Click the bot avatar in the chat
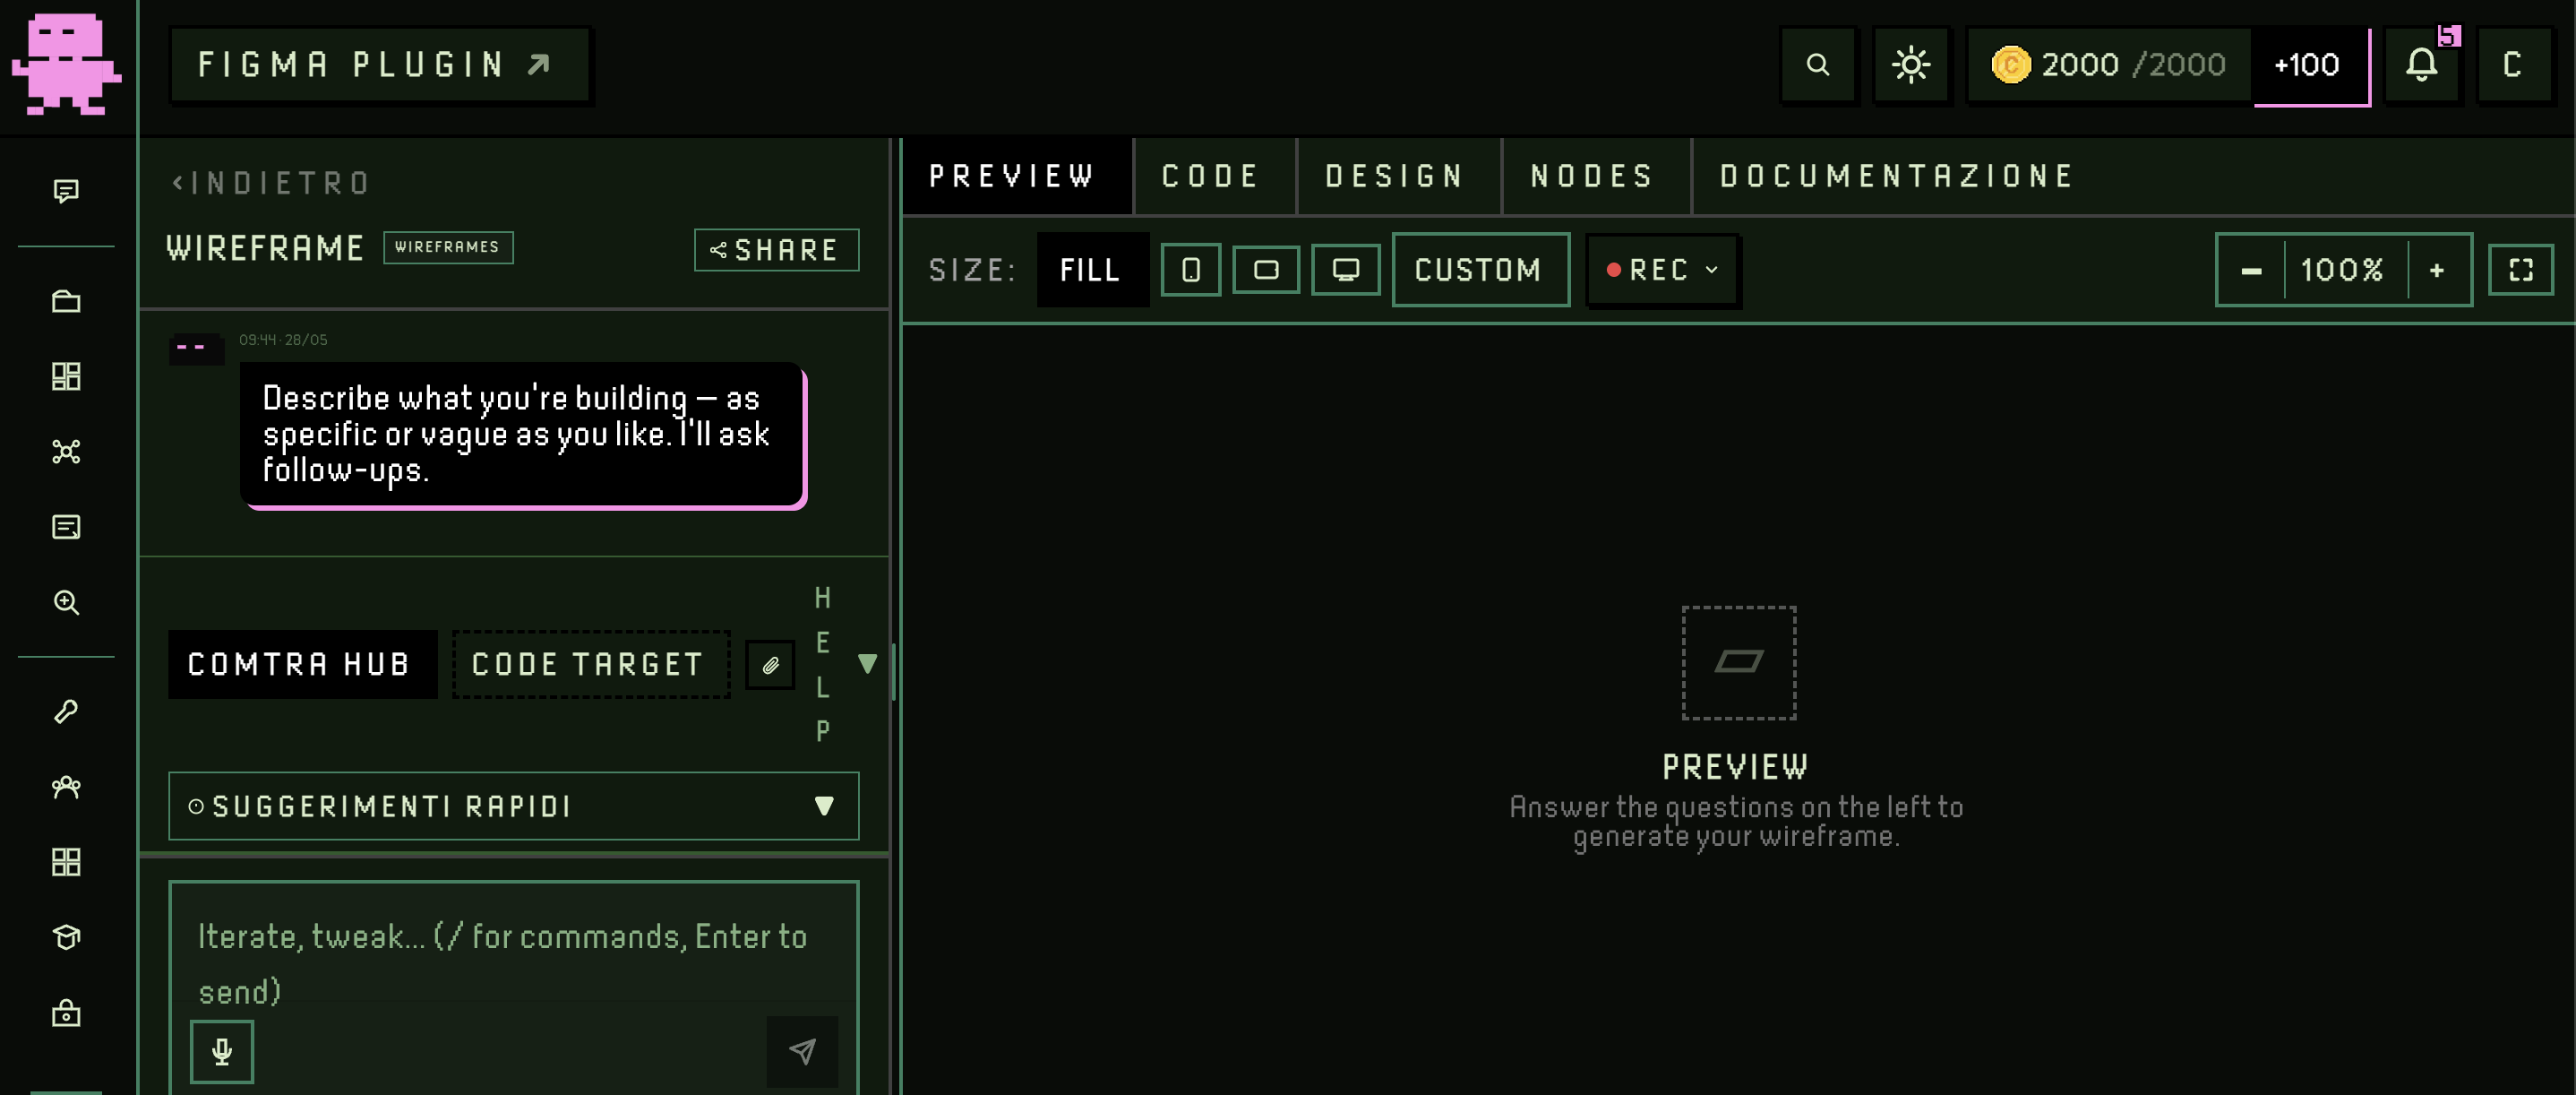 pos(196,349)
